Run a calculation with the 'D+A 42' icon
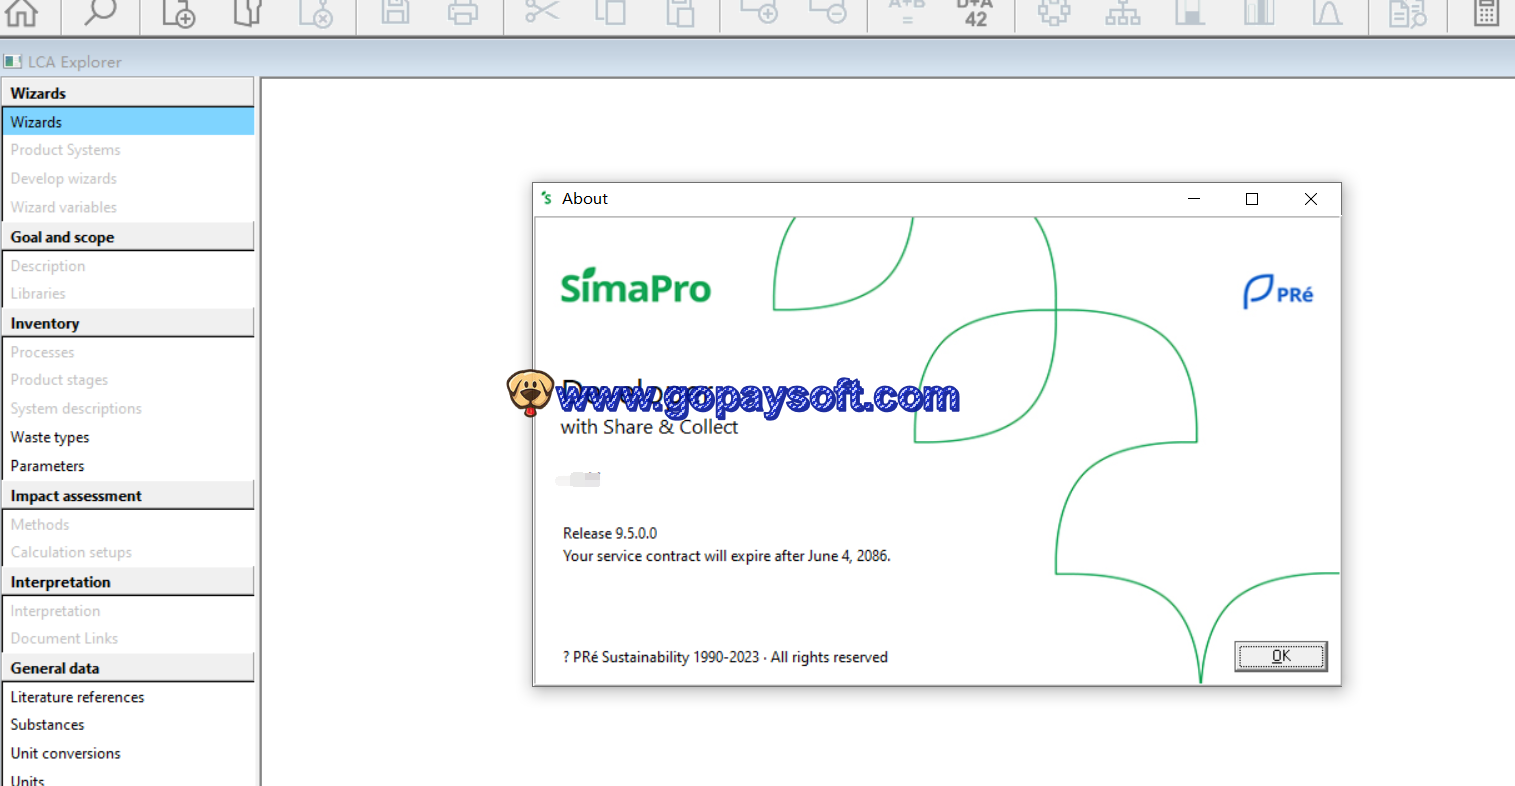Screen dimensions: 1515x786 (x=975, y=14)
